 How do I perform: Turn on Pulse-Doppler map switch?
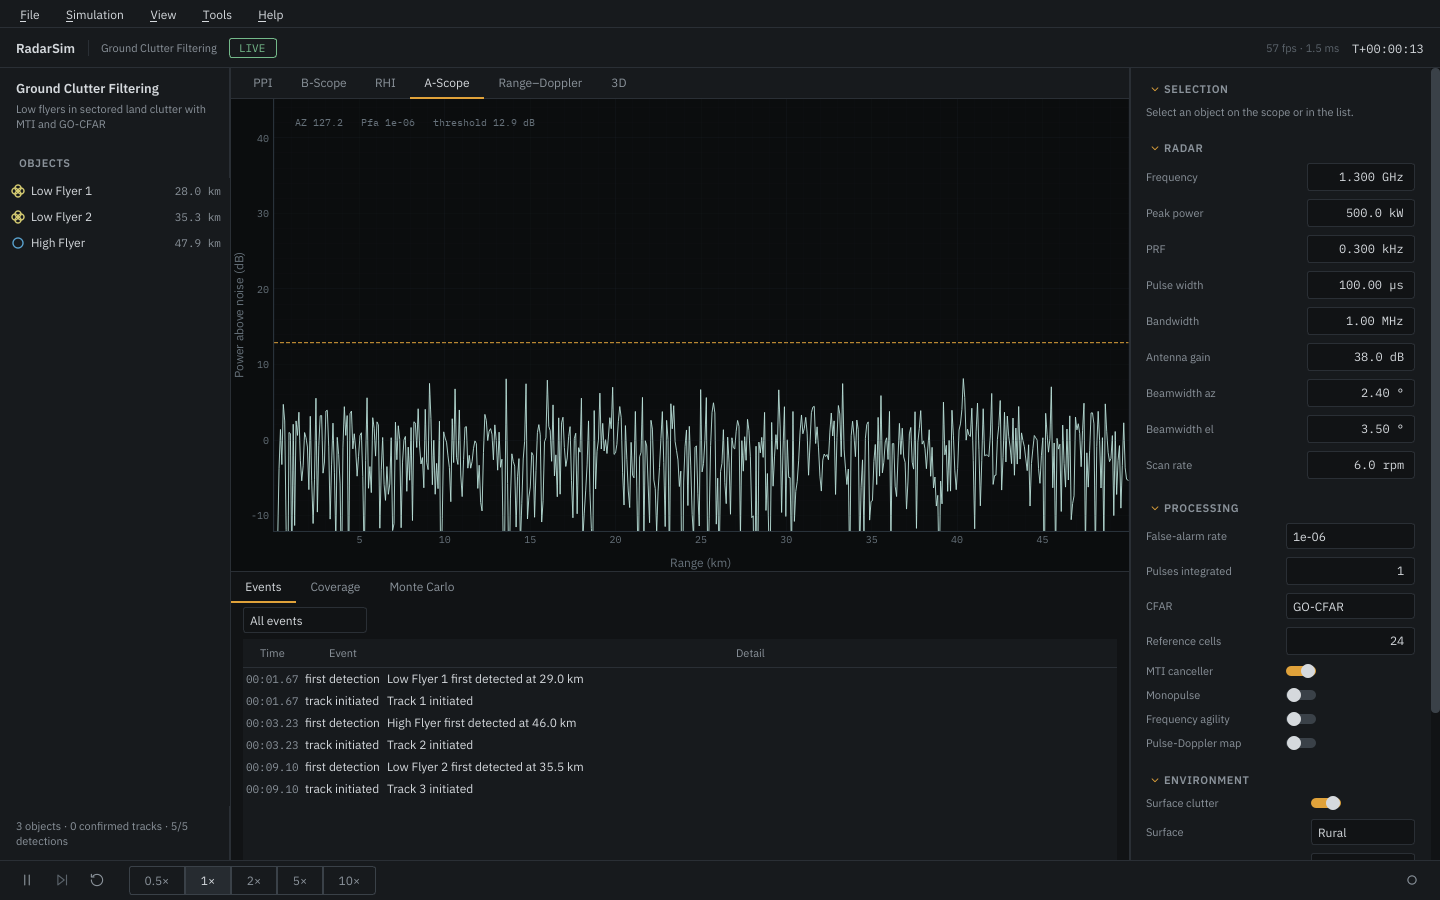tap(1301, 743)
